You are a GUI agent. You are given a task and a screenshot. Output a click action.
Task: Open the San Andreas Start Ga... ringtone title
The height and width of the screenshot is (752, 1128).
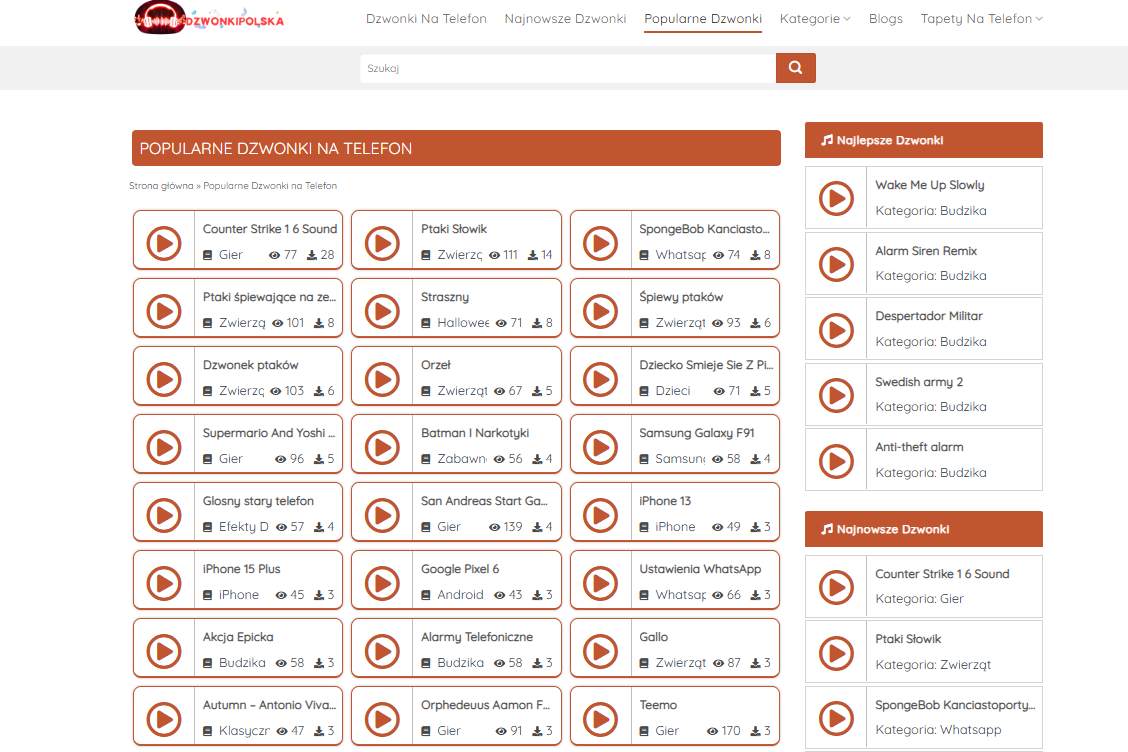pos(484,501)
